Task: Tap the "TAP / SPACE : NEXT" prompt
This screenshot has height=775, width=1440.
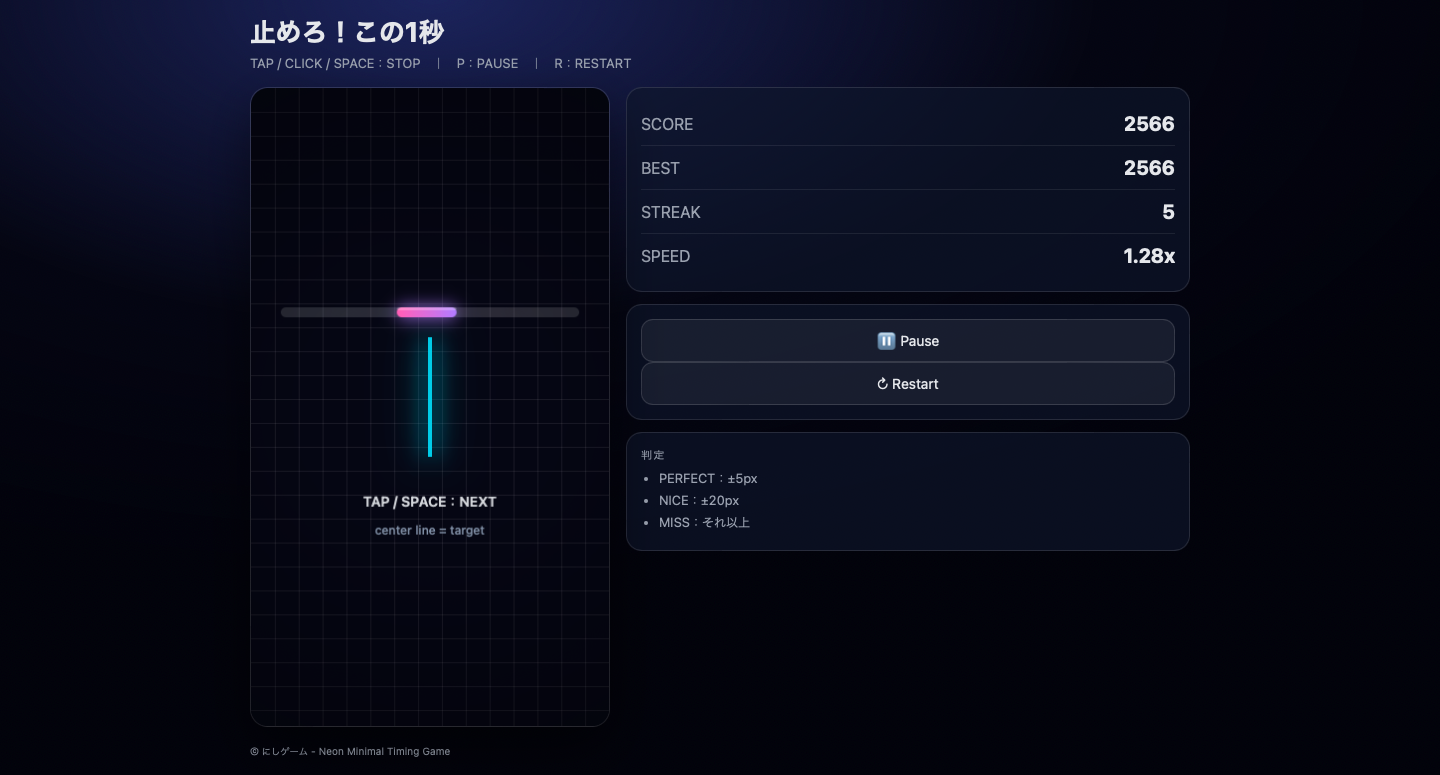Action: click(430, 502)
